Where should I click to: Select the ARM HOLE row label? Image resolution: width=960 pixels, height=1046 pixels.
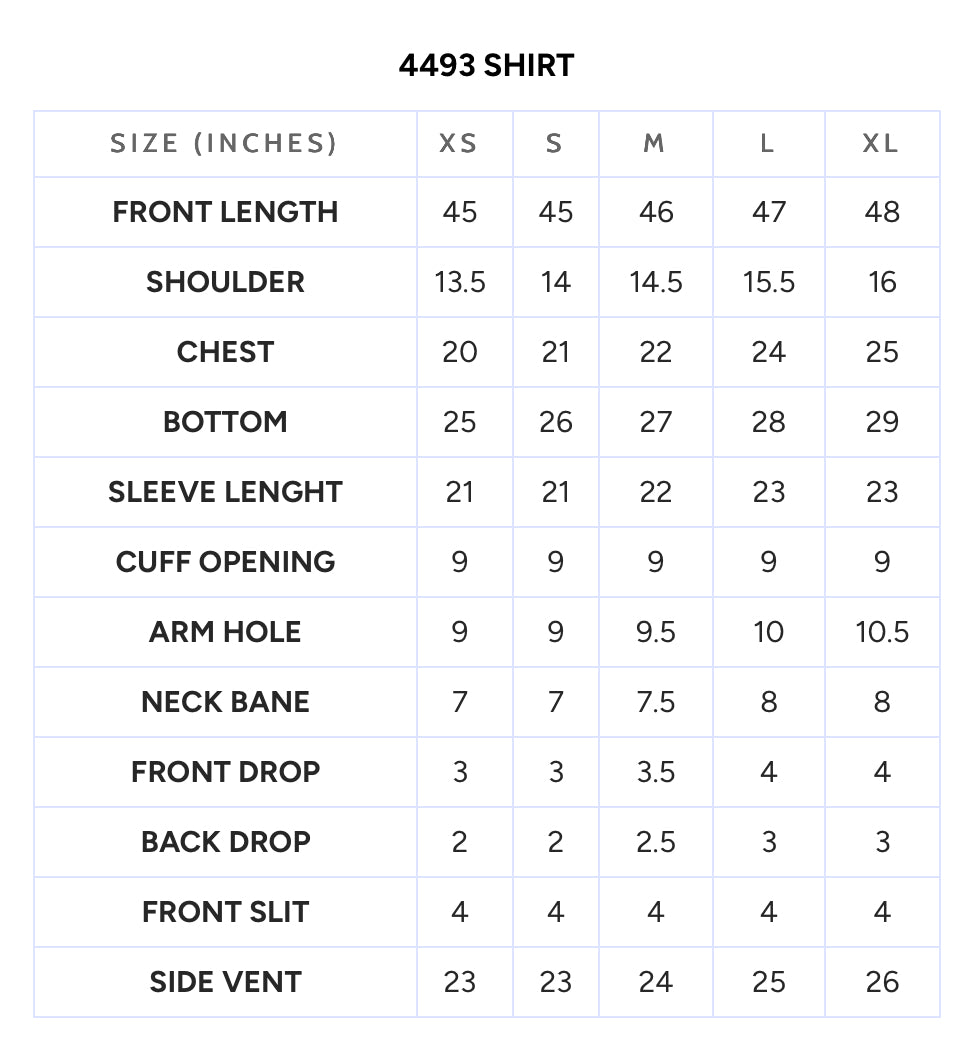click(225, 632)
